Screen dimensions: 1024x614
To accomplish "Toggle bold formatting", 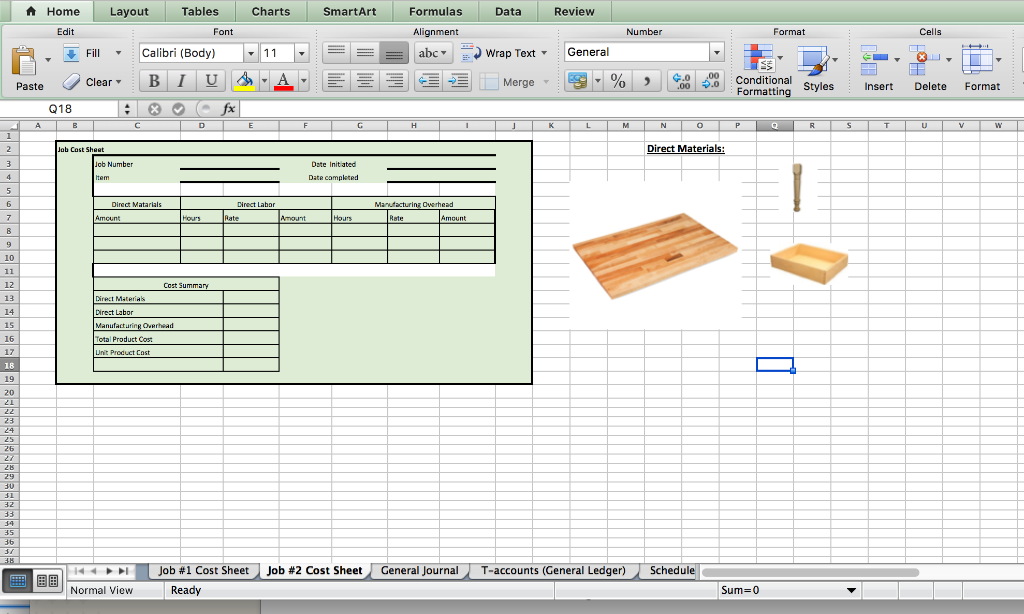I will (x=152, y=81).
